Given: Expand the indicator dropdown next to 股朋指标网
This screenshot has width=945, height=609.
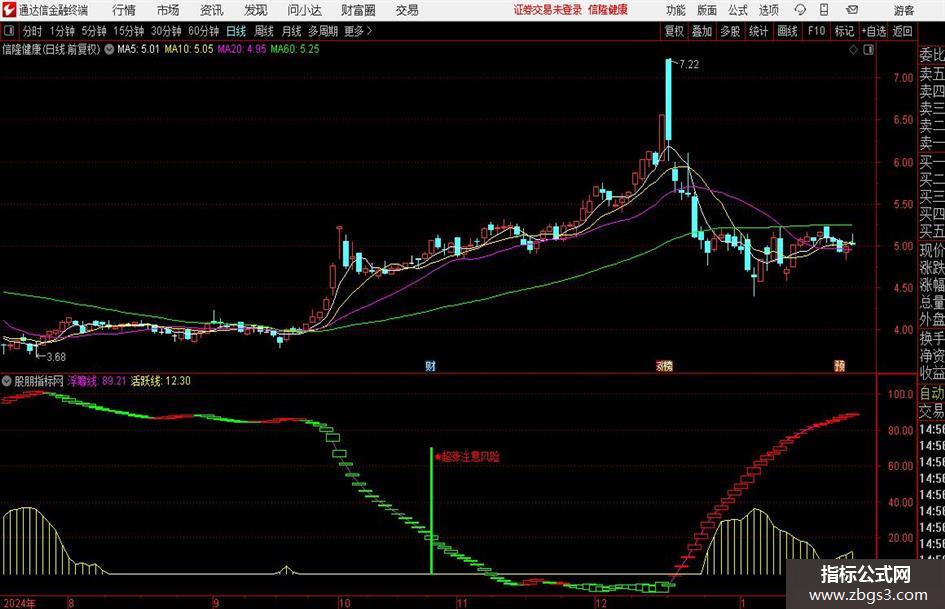Looking at the screenshot, I should (7, 381).
